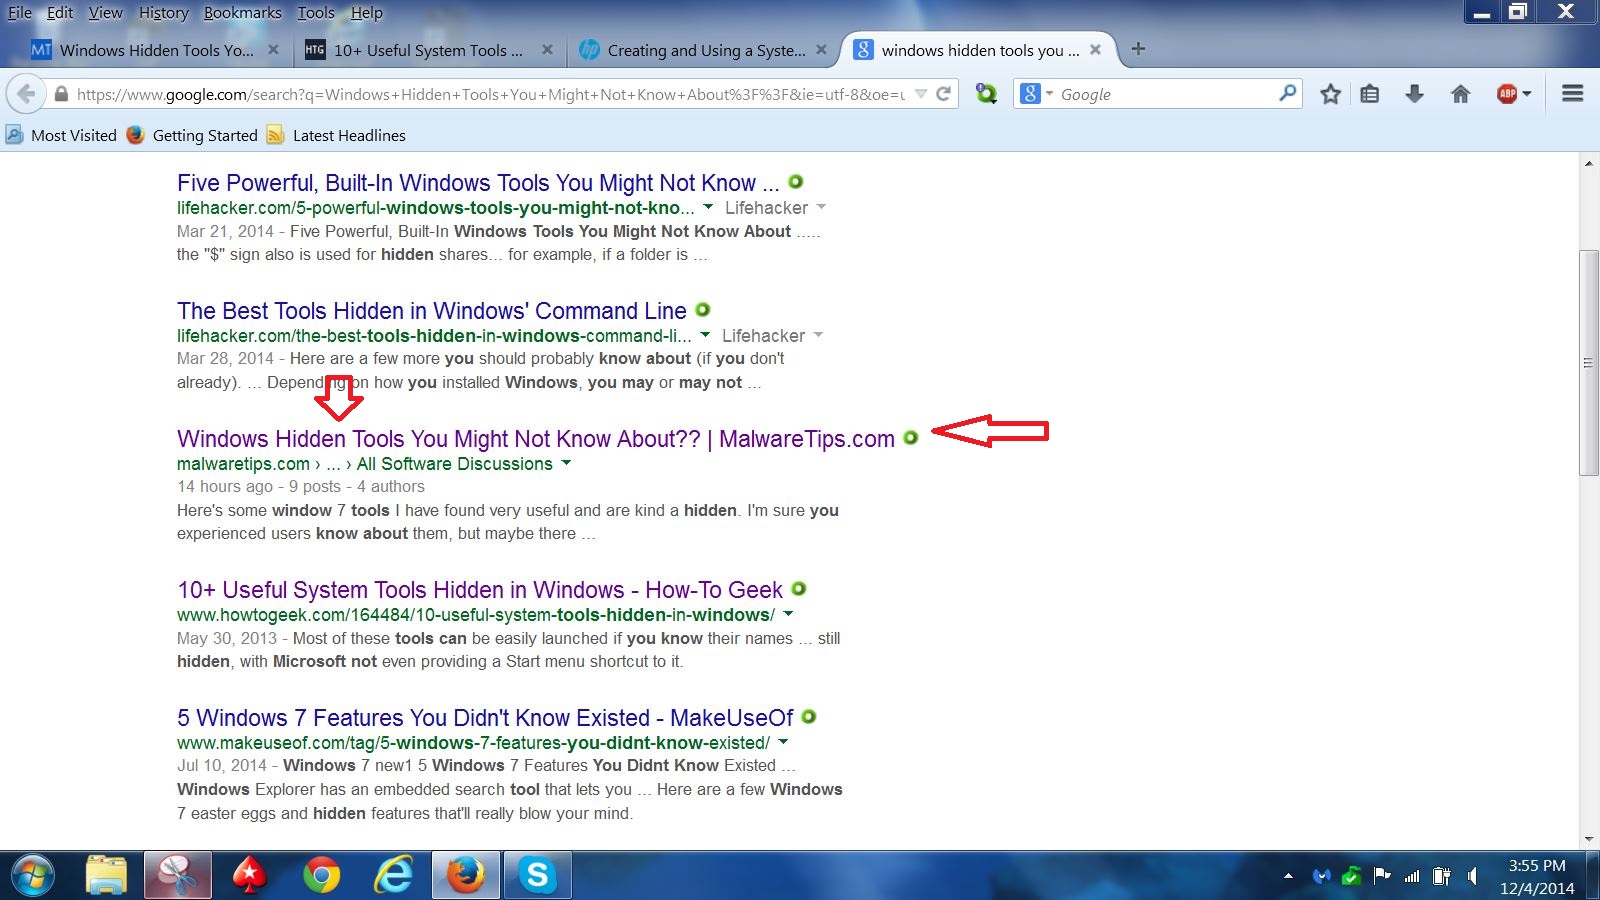Launch Google Chrome from taskbar
Viewport: 1600px width, 900px height.
(x=321, y=876)
